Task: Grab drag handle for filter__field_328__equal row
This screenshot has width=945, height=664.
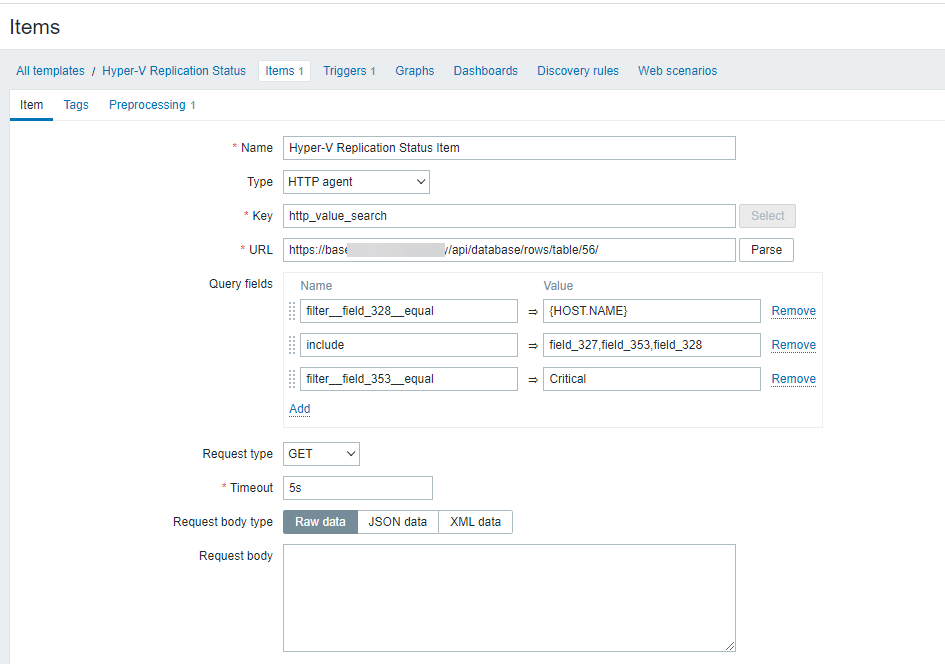Action: click(292, 311)
